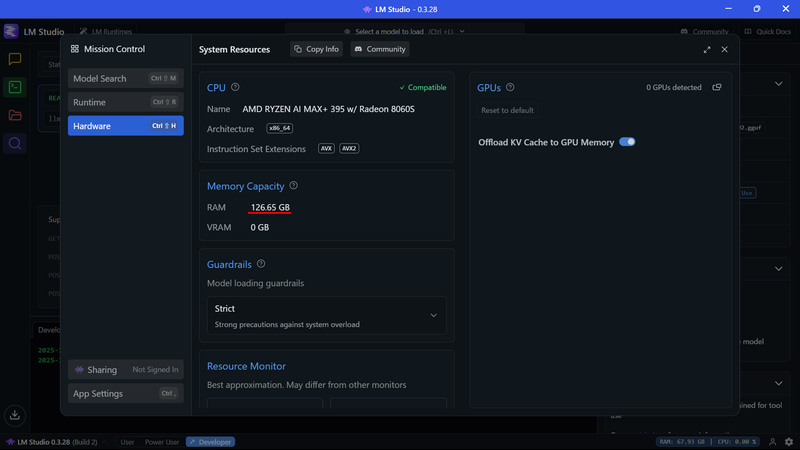Click the GPUs help icon
This screenshot has width=800, height=450.
pos(510,87)
